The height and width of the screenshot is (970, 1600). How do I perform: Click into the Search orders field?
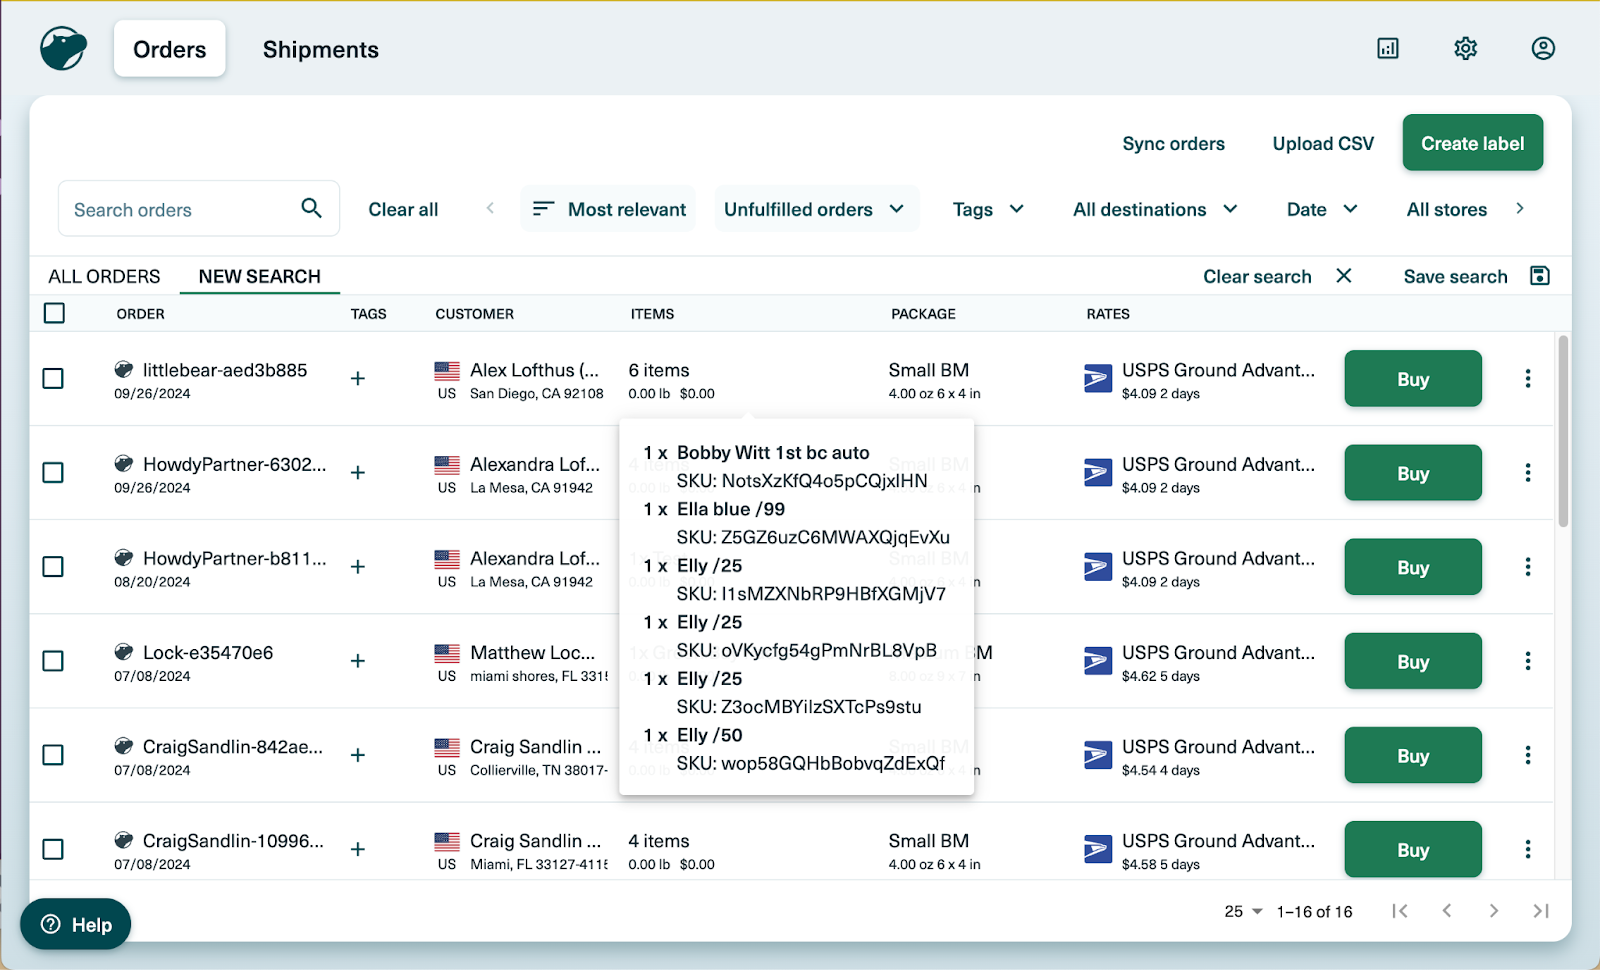click(180, 210)
